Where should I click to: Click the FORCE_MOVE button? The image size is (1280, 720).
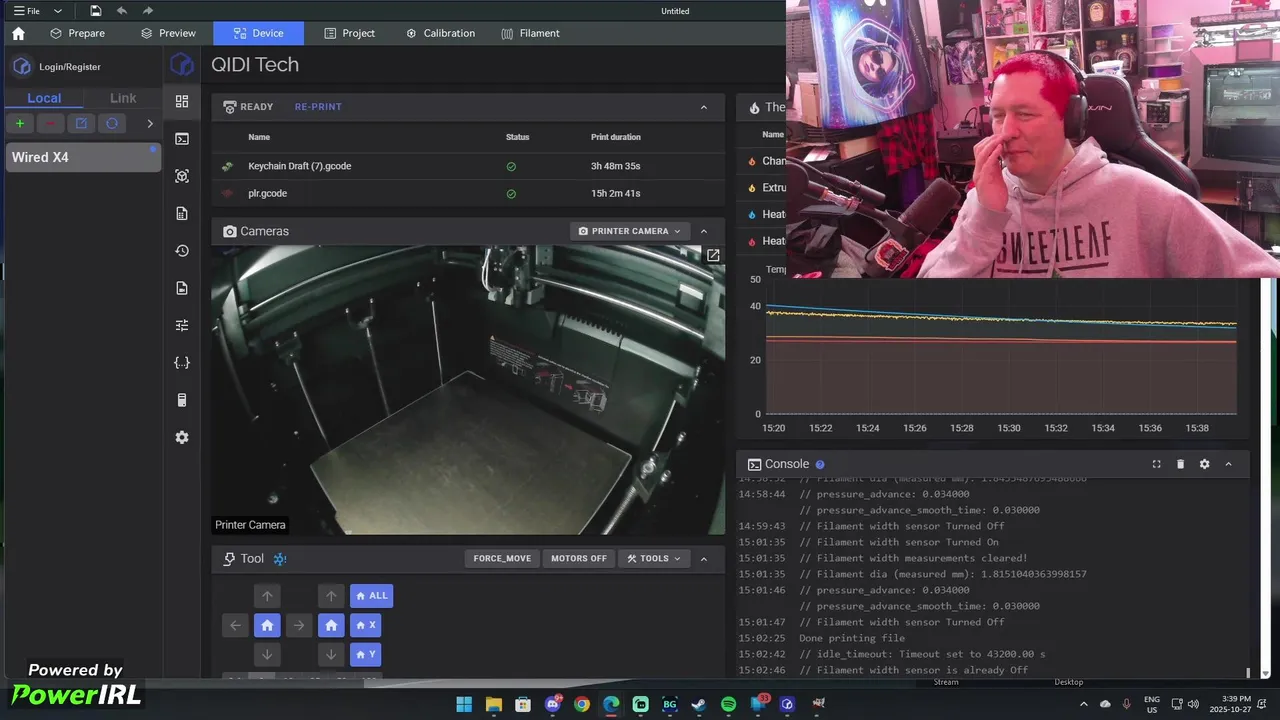point(502,559)
